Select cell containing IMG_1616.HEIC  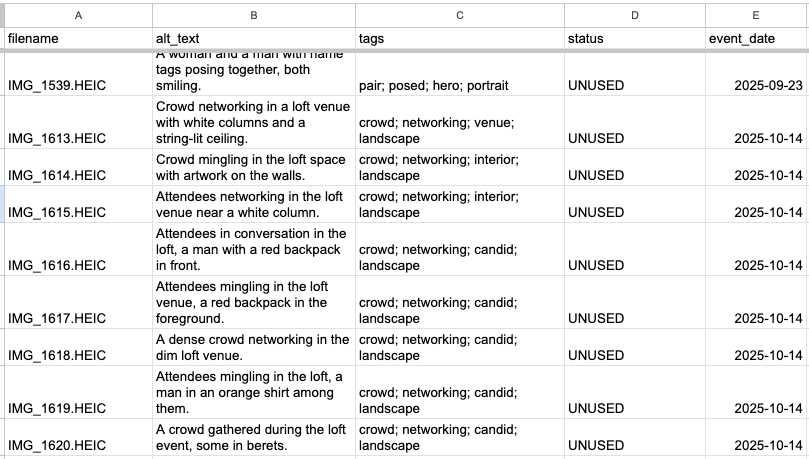tap(78, 249)
